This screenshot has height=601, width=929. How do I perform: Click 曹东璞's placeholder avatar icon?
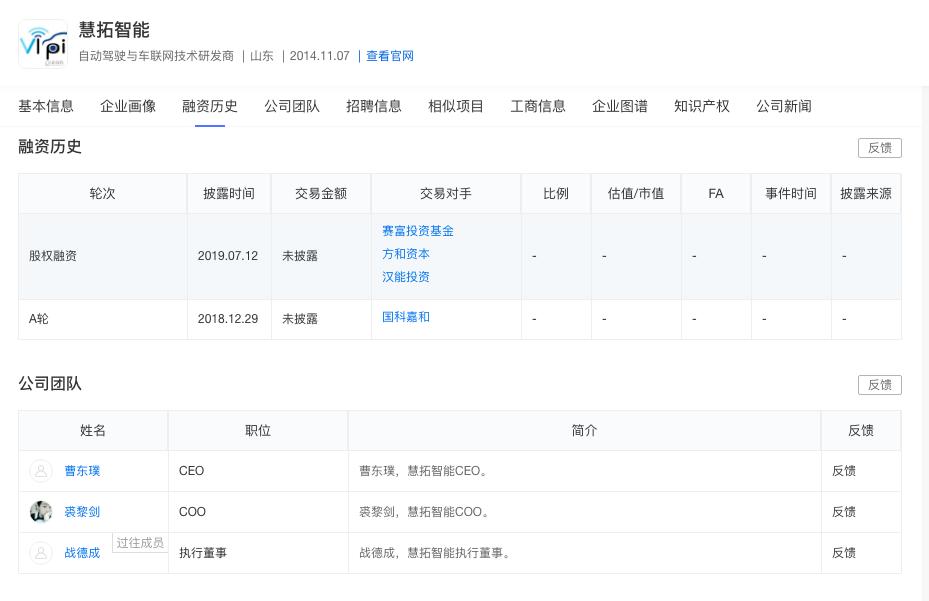[41, 471]
